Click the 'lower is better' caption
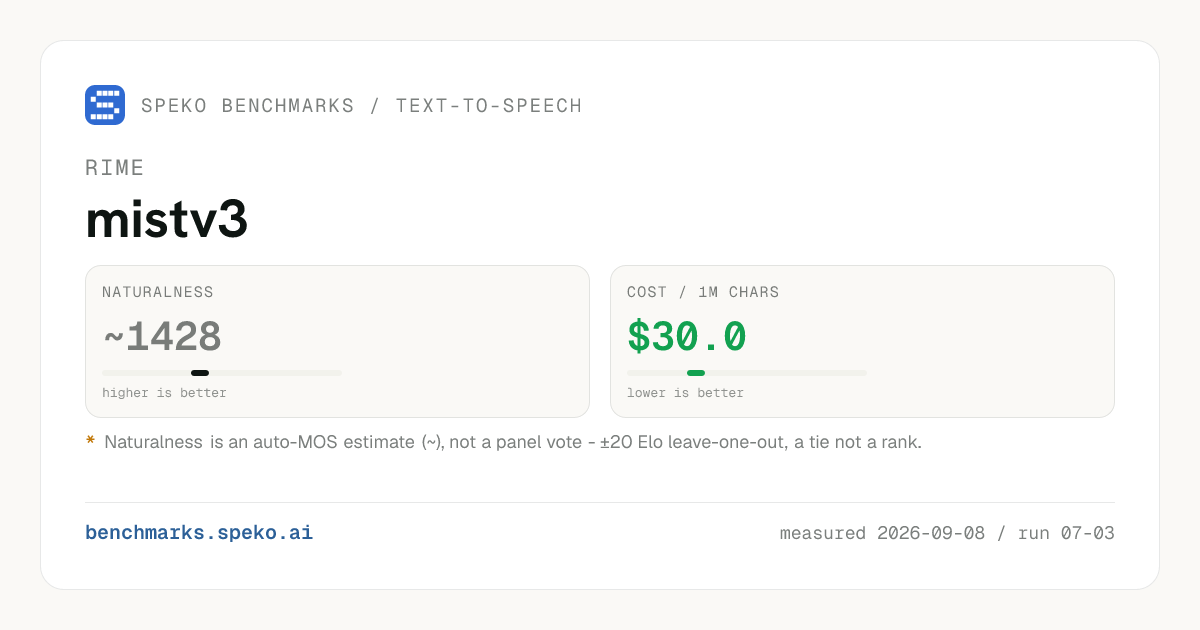This screenshot has height=630, width=1200. (685, 393)
